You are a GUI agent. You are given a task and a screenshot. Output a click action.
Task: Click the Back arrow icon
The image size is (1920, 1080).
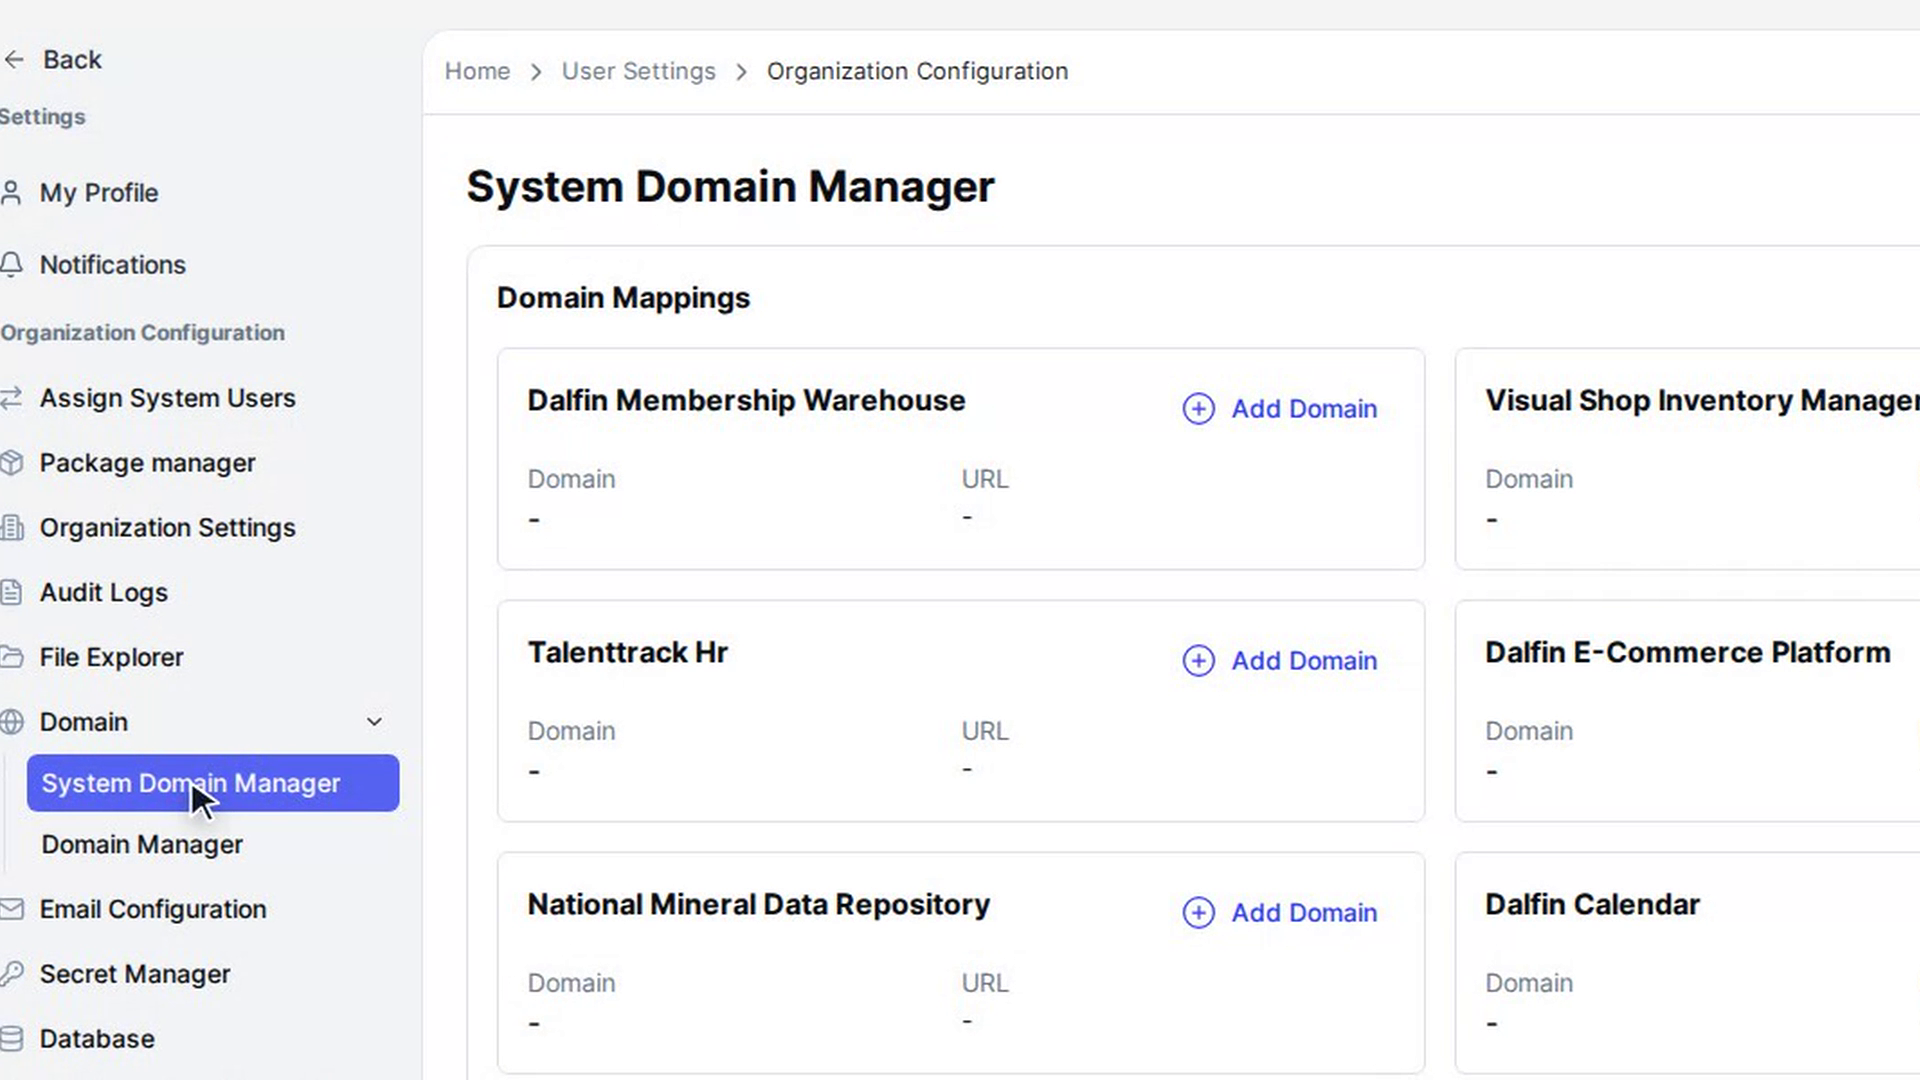click(14, 60)
